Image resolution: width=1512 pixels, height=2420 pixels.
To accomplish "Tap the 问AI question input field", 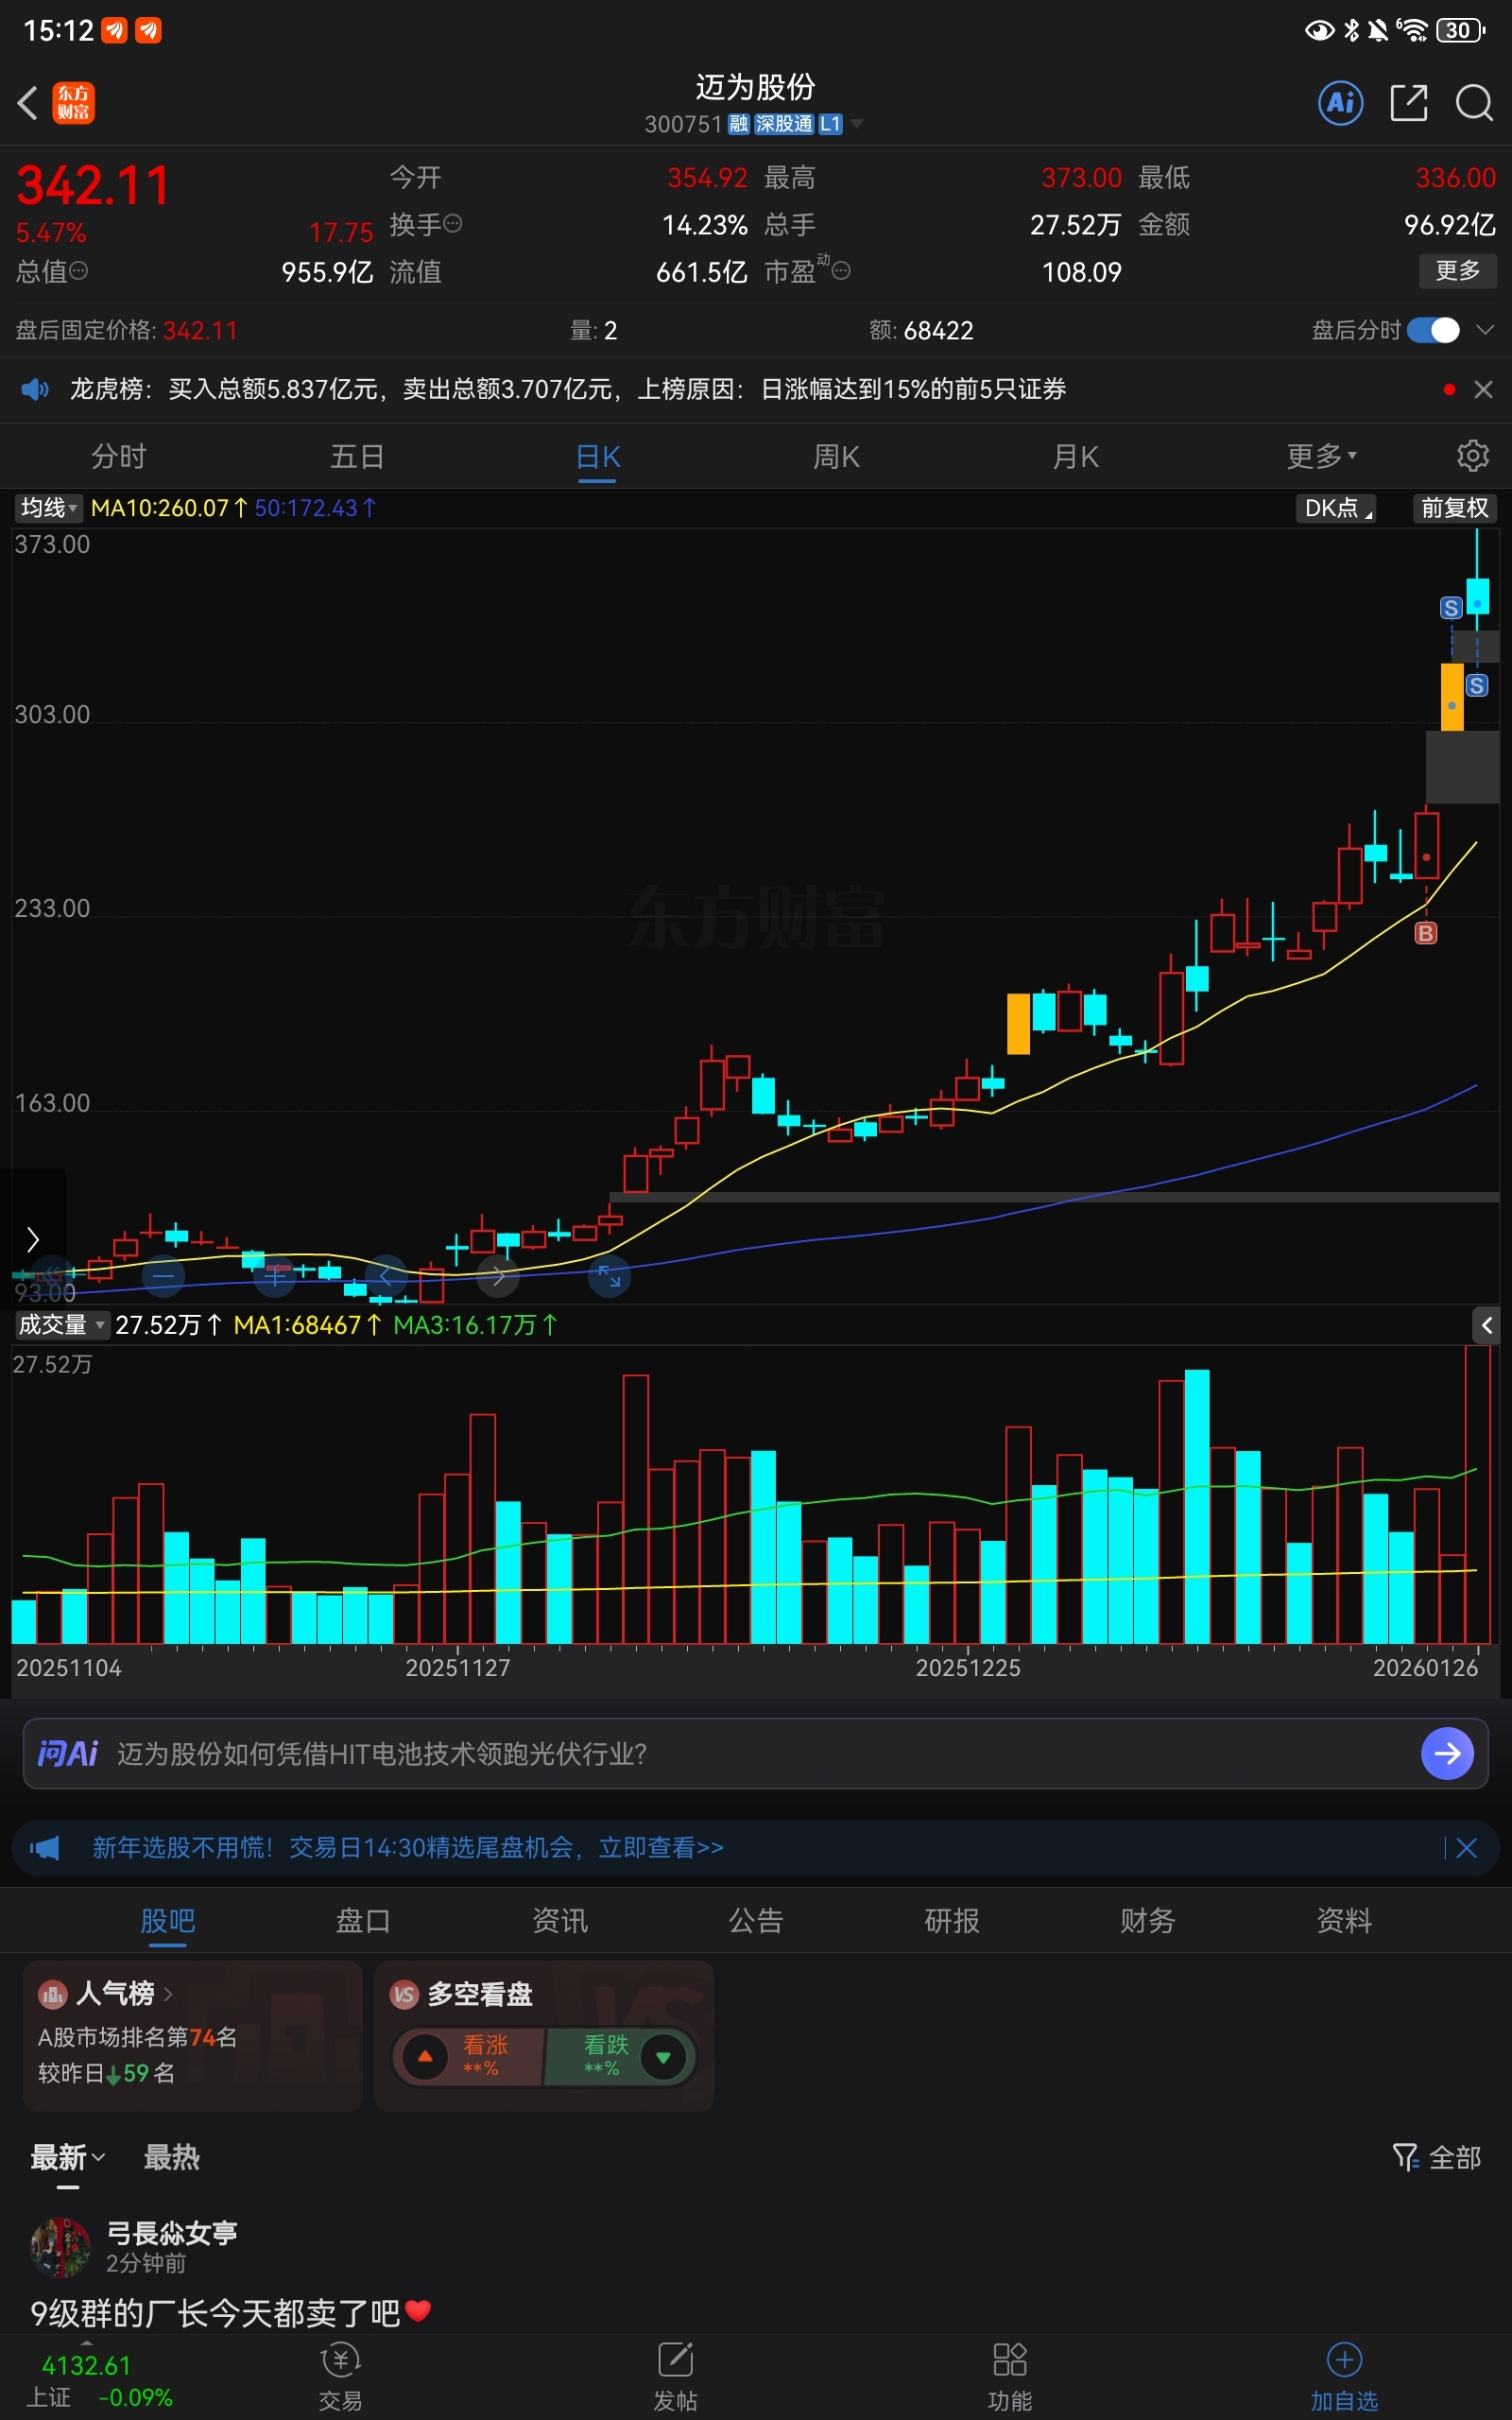I will click(755, 1753).
